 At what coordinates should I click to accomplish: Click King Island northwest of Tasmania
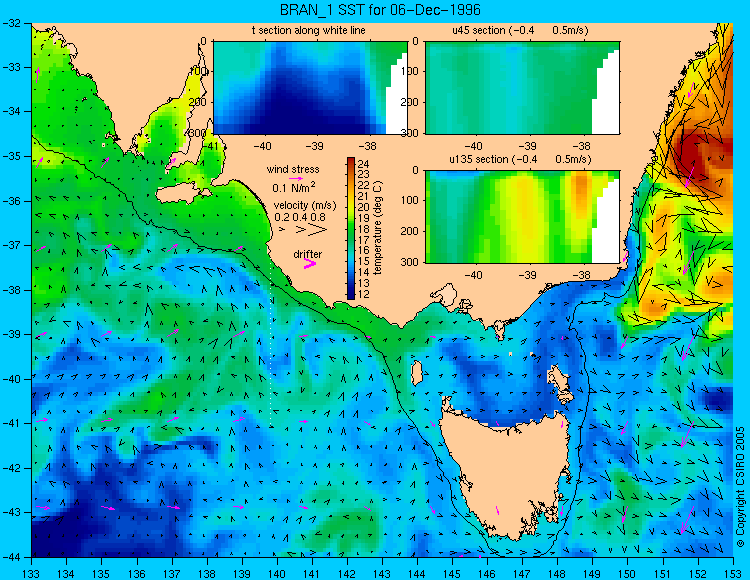coord(417,373)
